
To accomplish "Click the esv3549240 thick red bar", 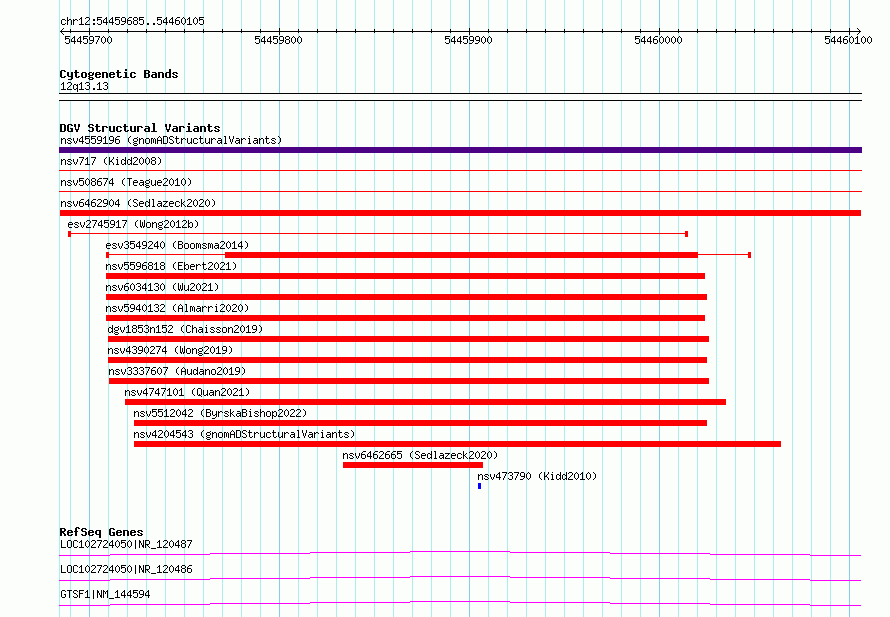I will coord(461,255).
